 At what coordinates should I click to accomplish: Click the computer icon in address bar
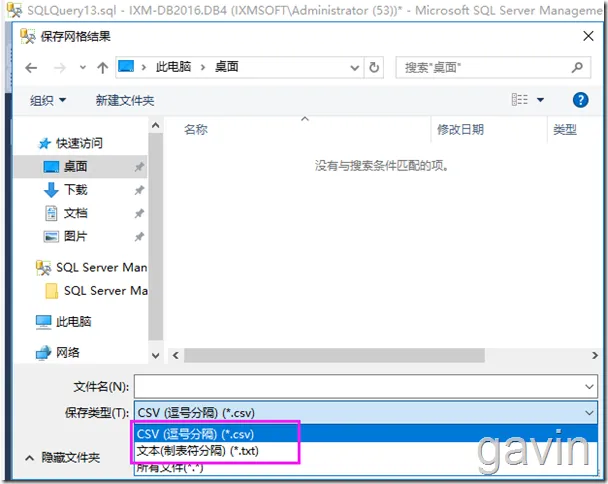[x=126, y=66]
